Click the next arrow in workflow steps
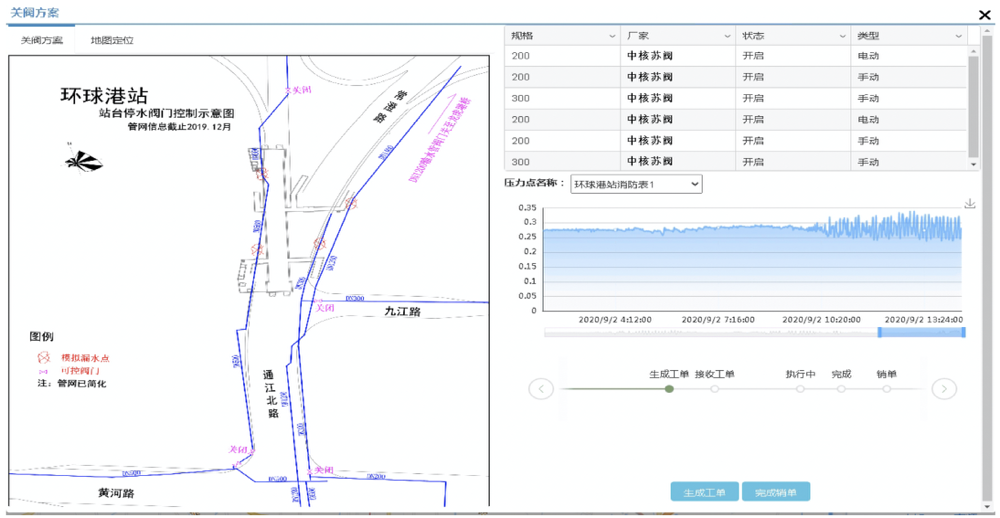This screenshot has height=518, width=1000. tap(944, 389)
